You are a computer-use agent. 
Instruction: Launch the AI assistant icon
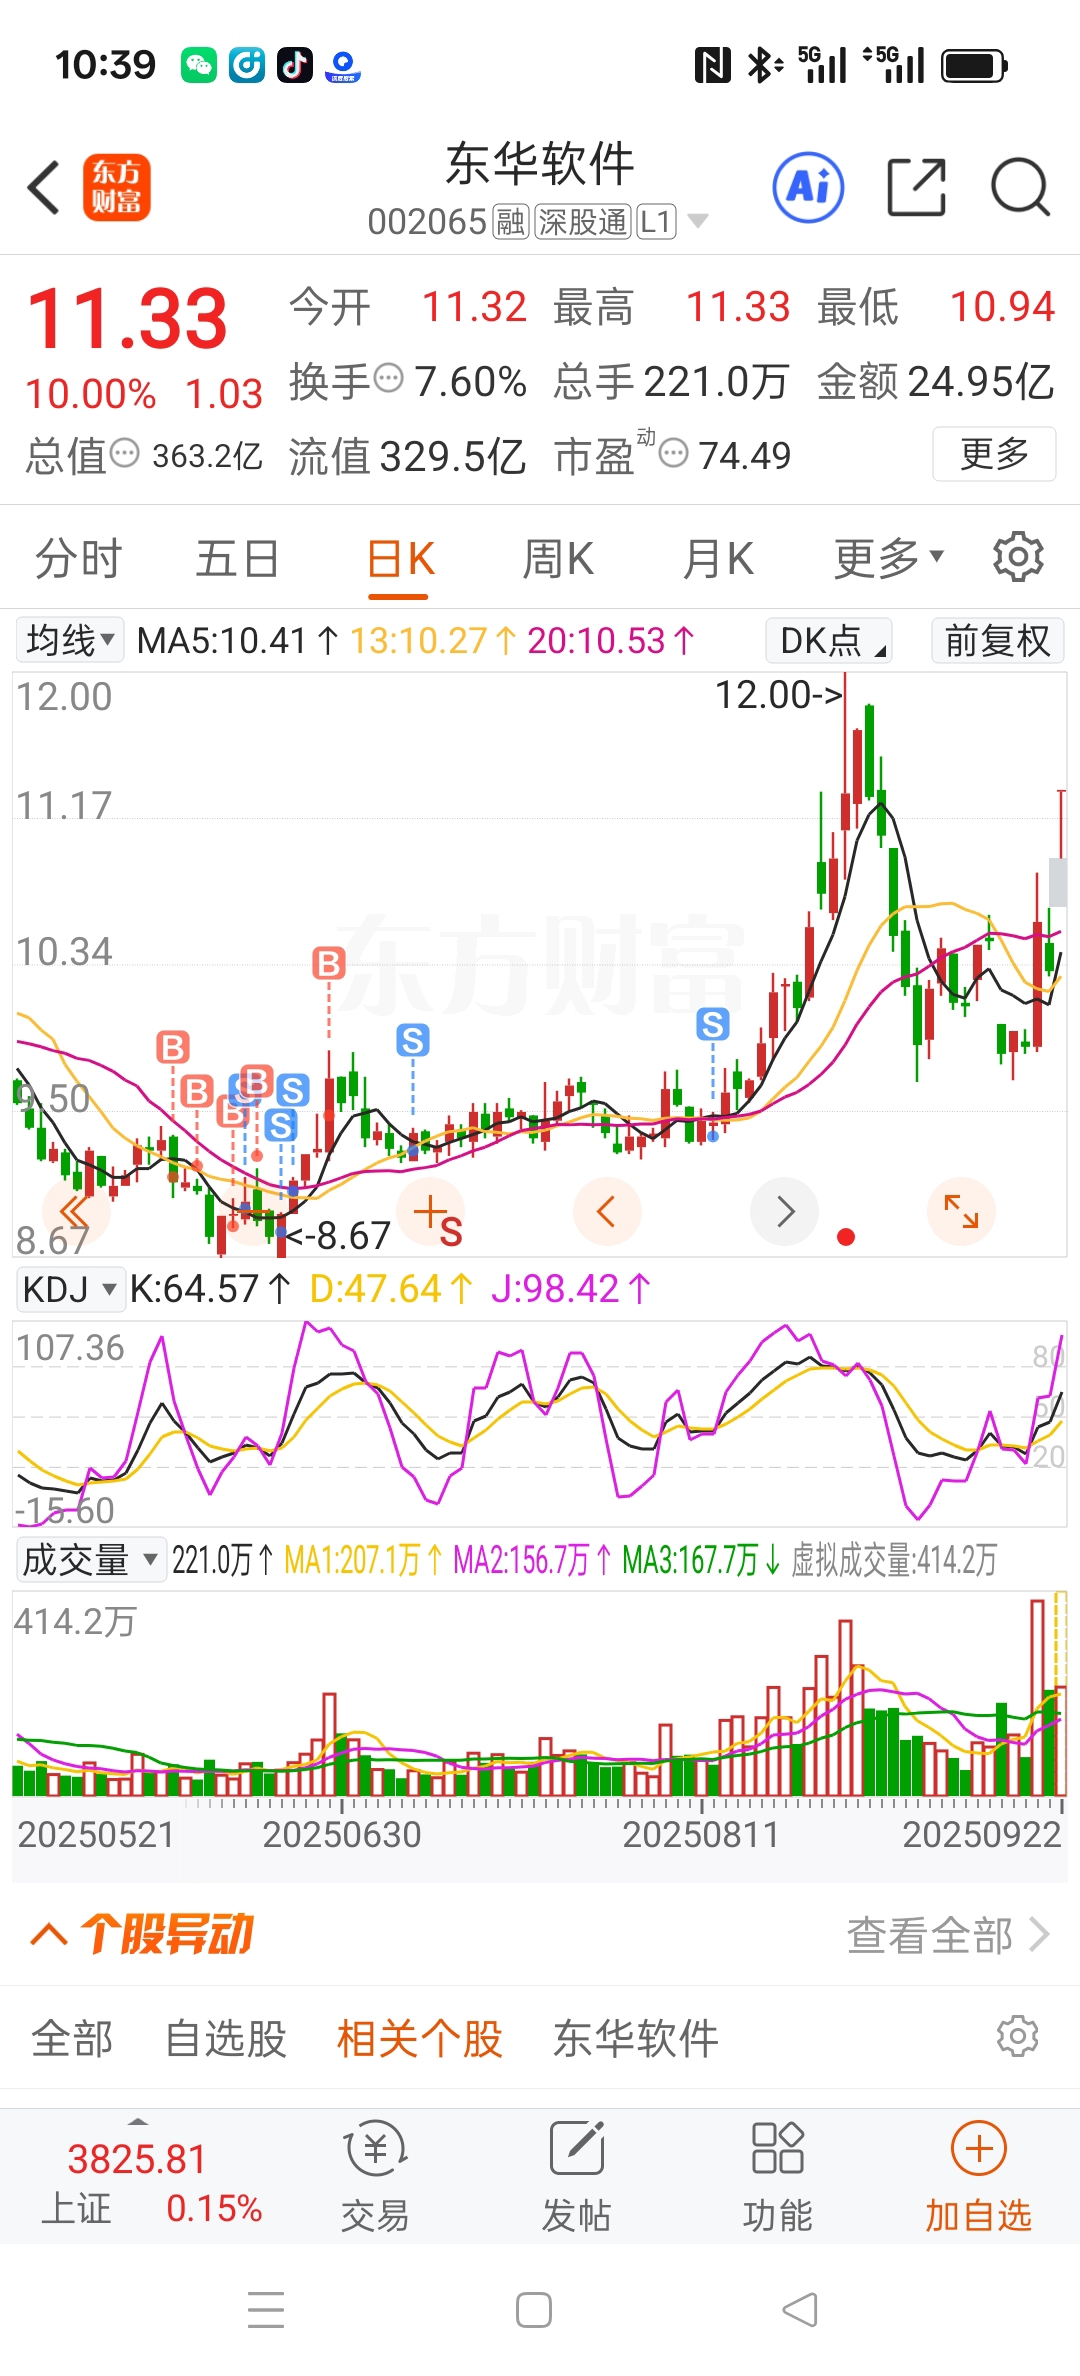point(808,187)
